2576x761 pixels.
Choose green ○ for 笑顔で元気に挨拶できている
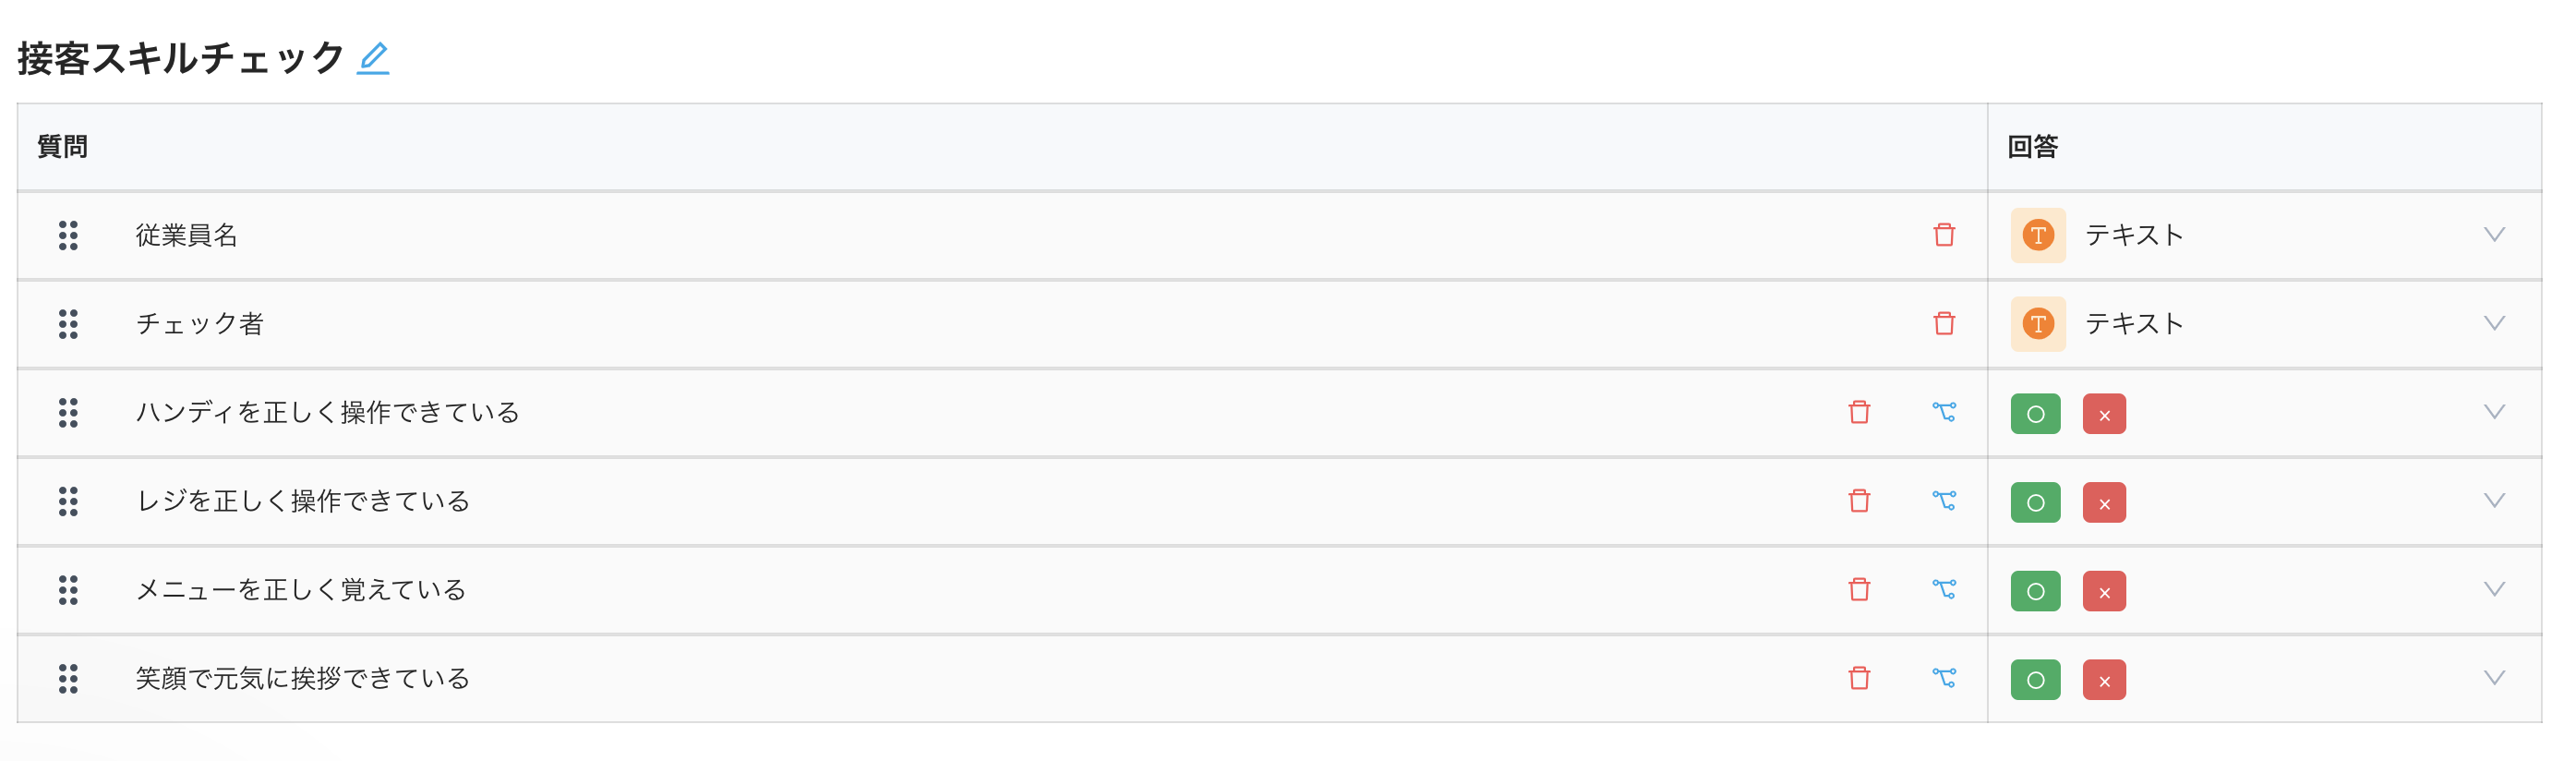point(2035,680)
